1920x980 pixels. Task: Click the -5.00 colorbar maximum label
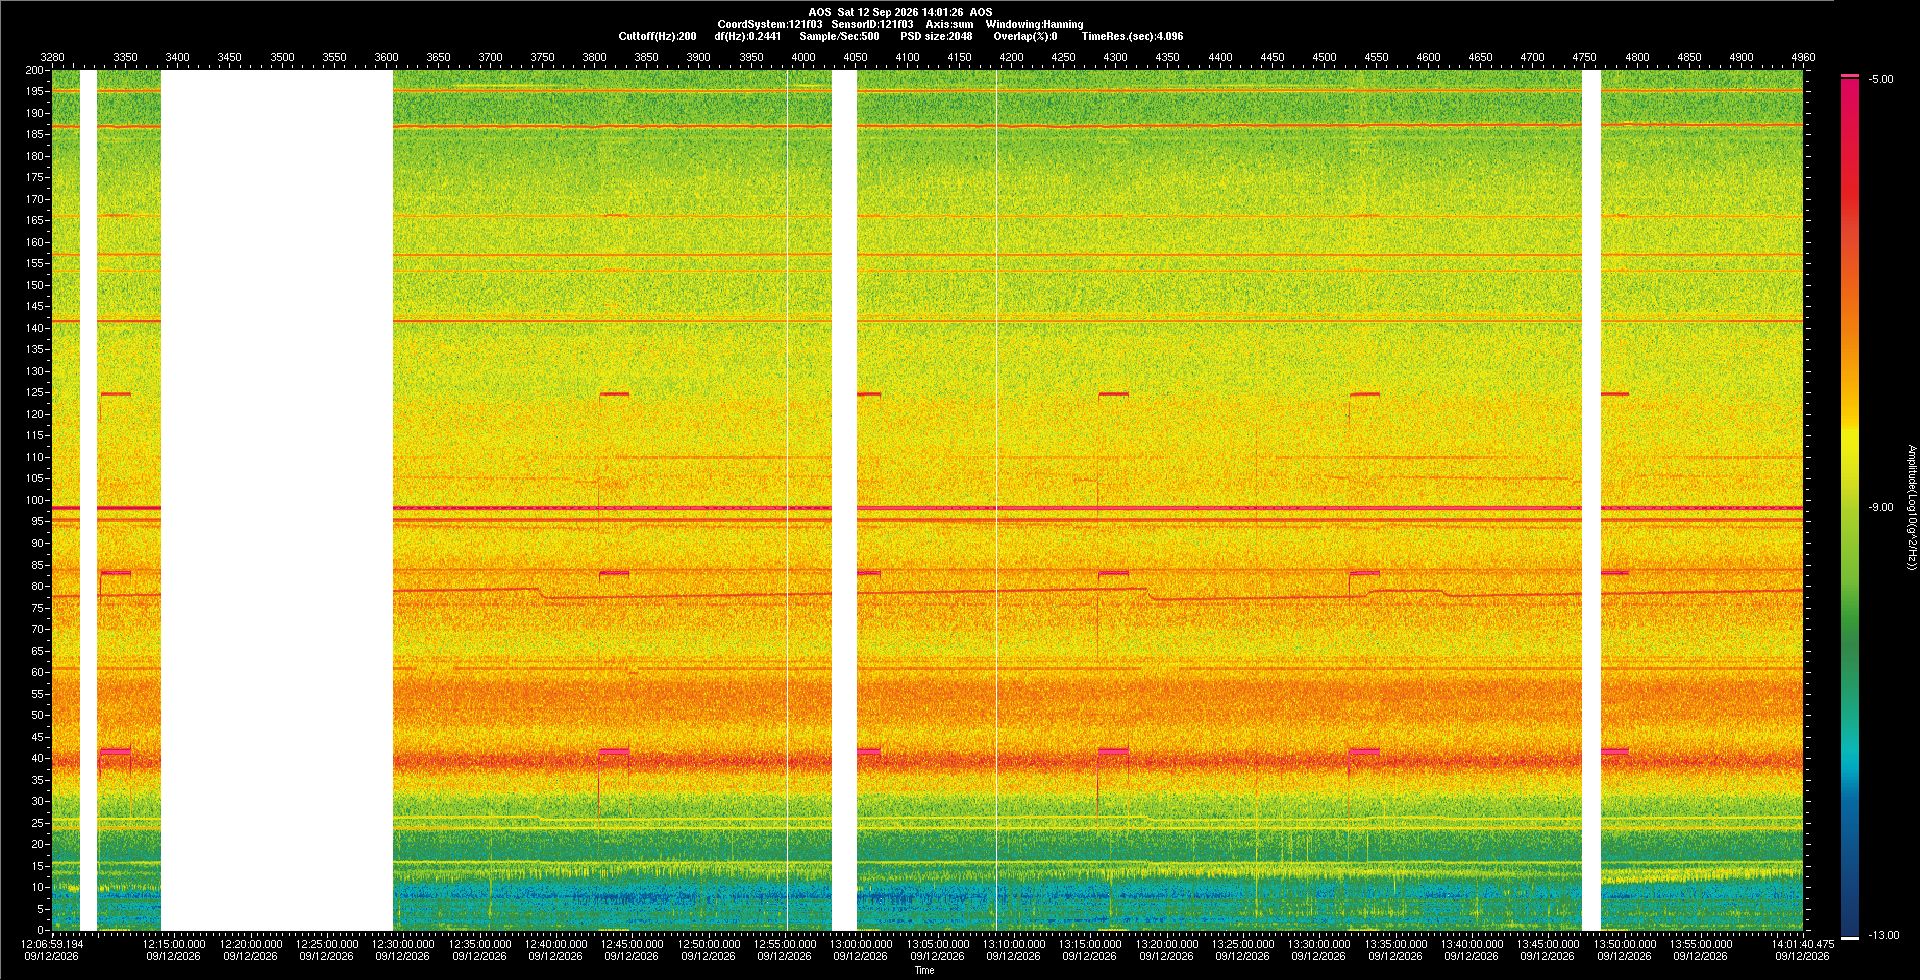tap(1881, 80)
